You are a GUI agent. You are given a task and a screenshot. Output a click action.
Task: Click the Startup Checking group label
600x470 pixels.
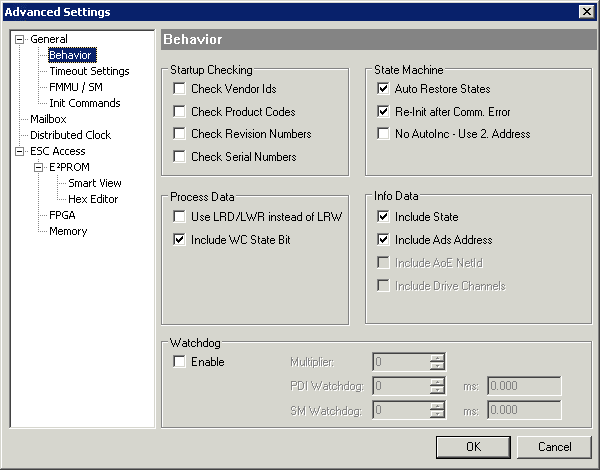[x=211, y=70]
